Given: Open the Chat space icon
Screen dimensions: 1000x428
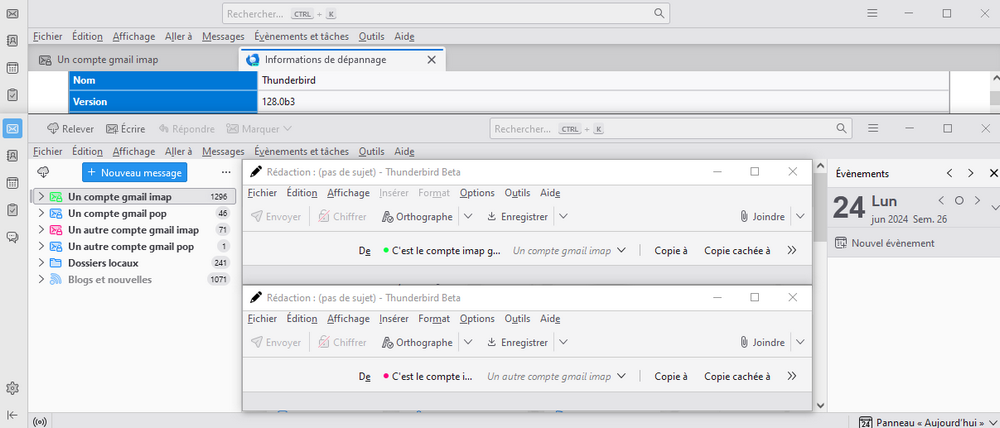Looking at the screenshot, I should pyautogui.click(x=12, y=237).
